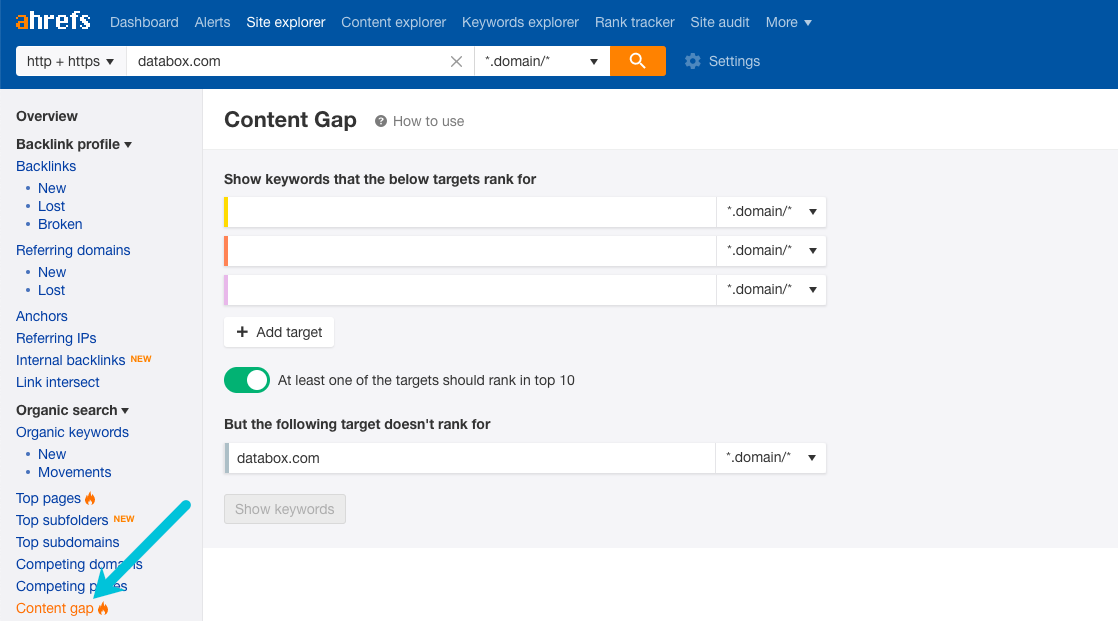
Task: Open Referring domains report
Action: pyautogui.click(x=73, y=250)
